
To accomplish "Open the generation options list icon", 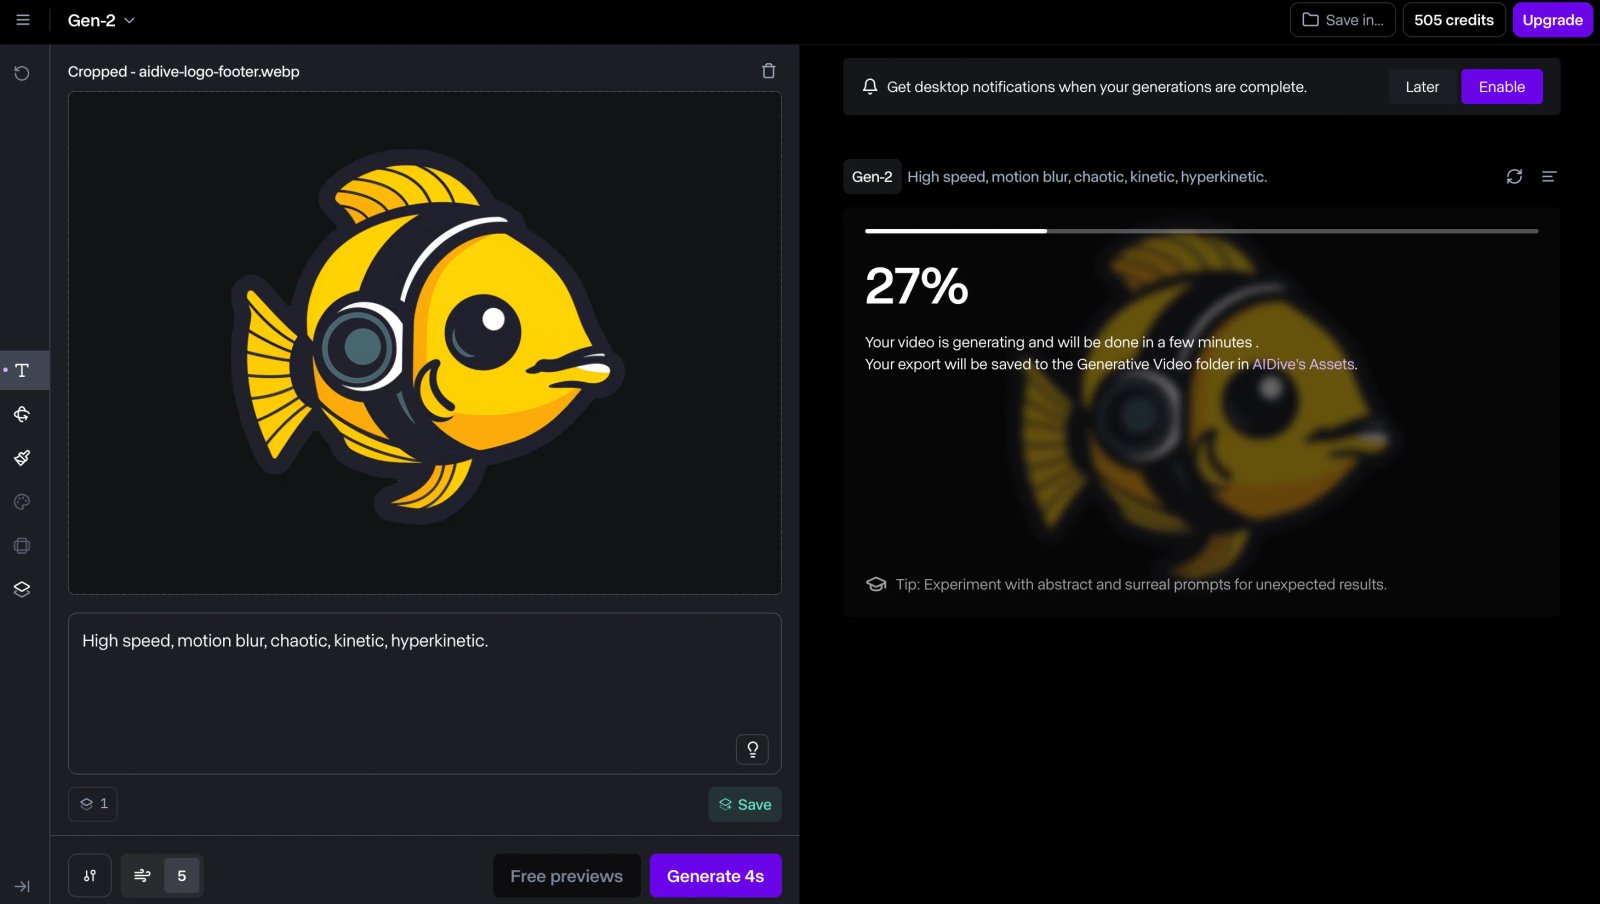I will (1549, 176).
